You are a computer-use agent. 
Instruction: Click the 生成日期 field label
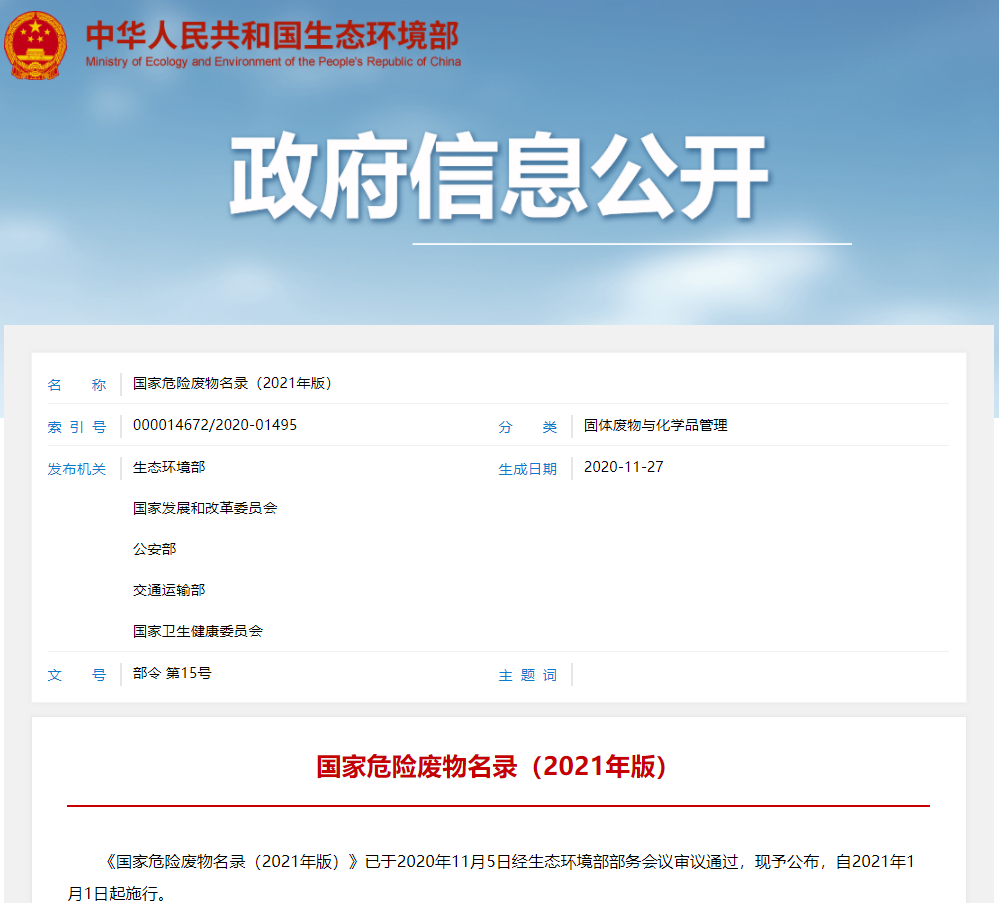tap(528, 469)
